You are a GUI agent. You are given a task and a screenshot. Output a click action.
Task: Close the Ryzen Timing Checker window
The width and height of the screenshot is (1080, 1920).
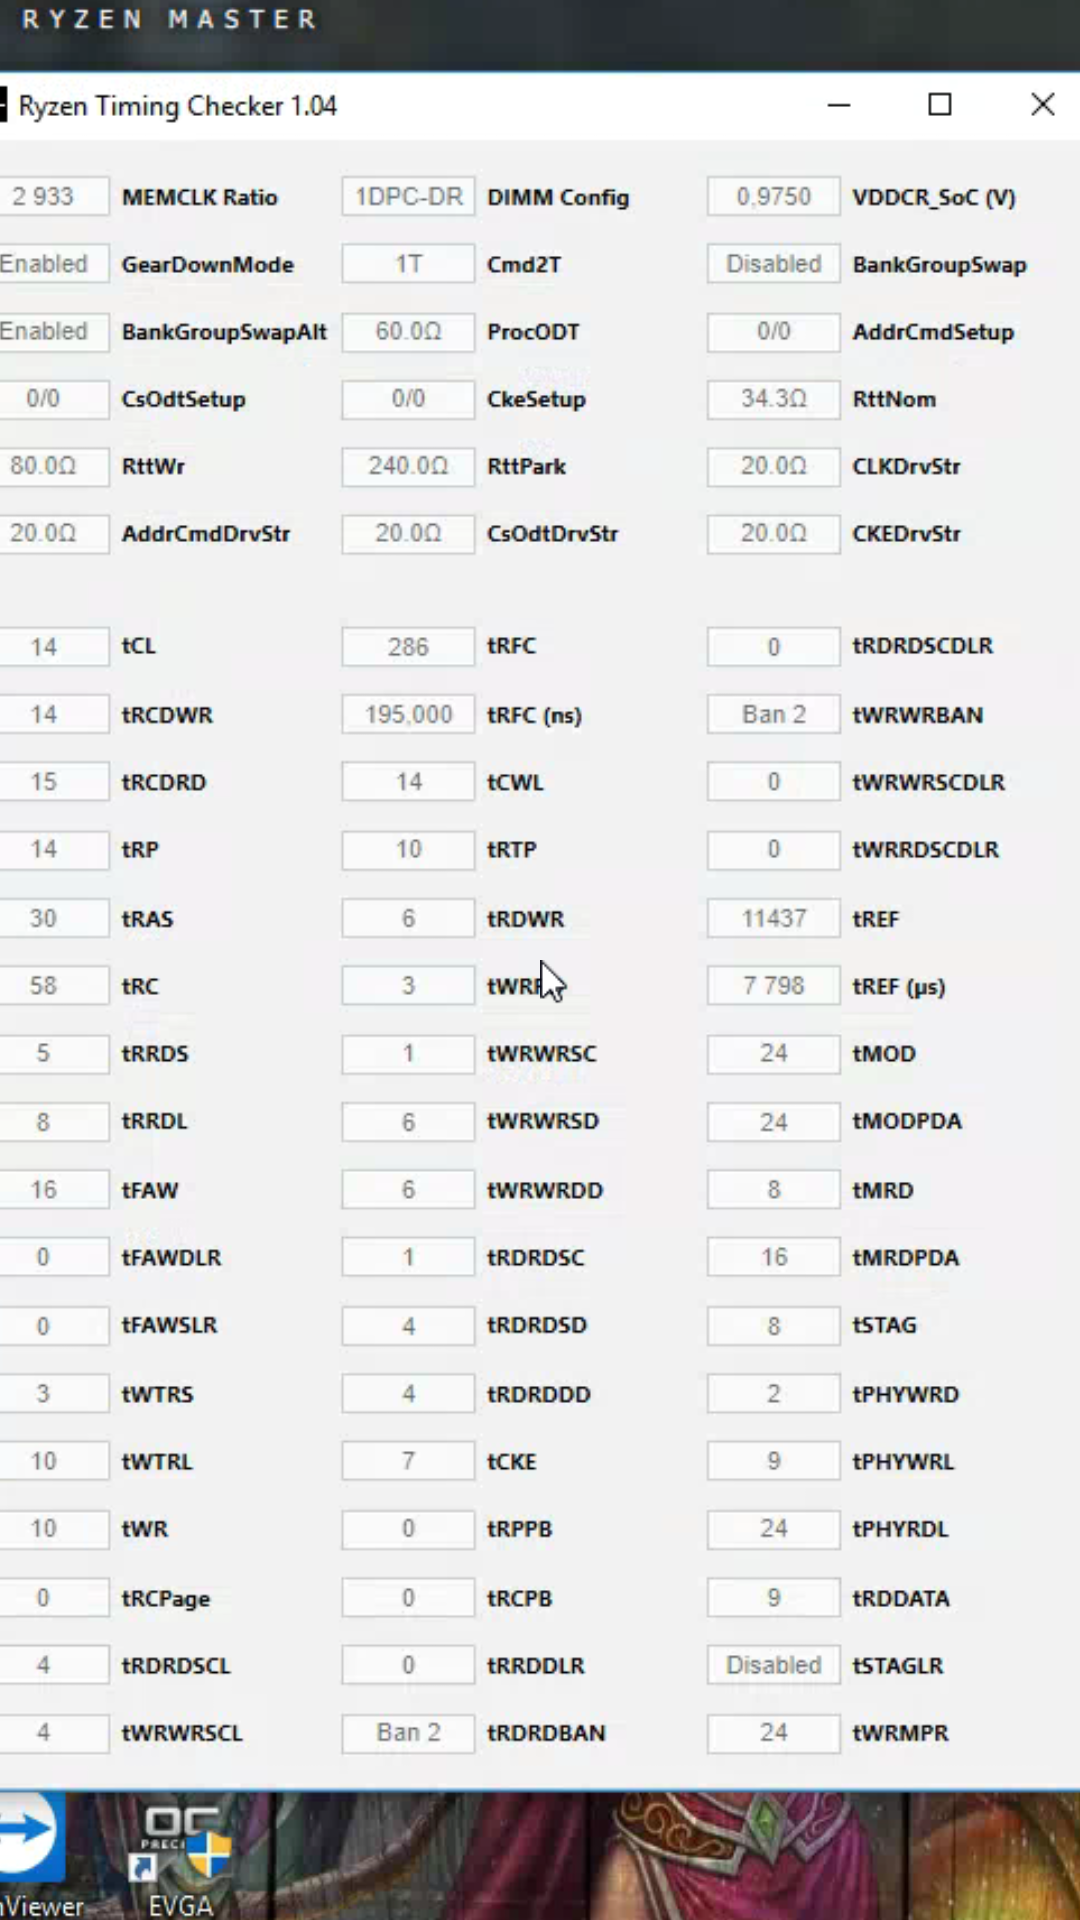click(1042, 105)
